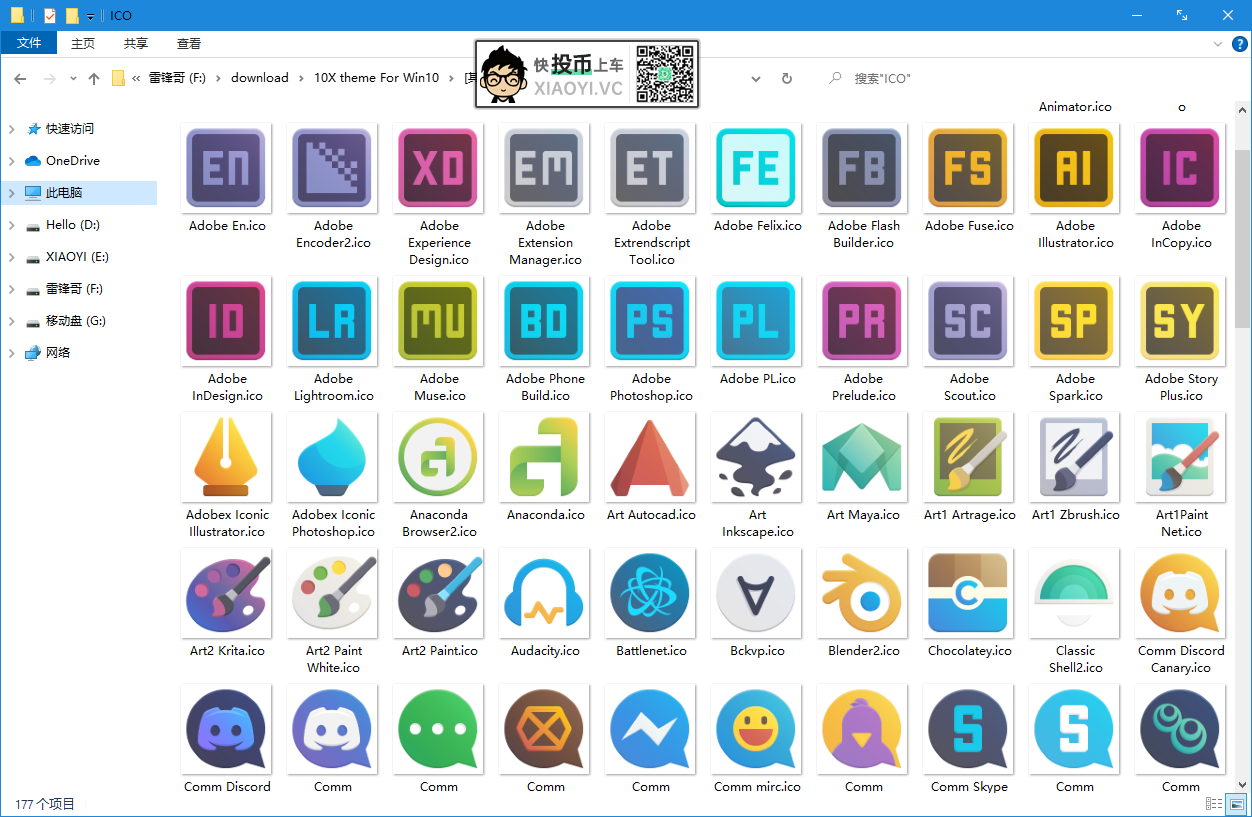Expand the OneDrive tree node
Viewport: 1252px width, 817px height.
pos(12,161)
